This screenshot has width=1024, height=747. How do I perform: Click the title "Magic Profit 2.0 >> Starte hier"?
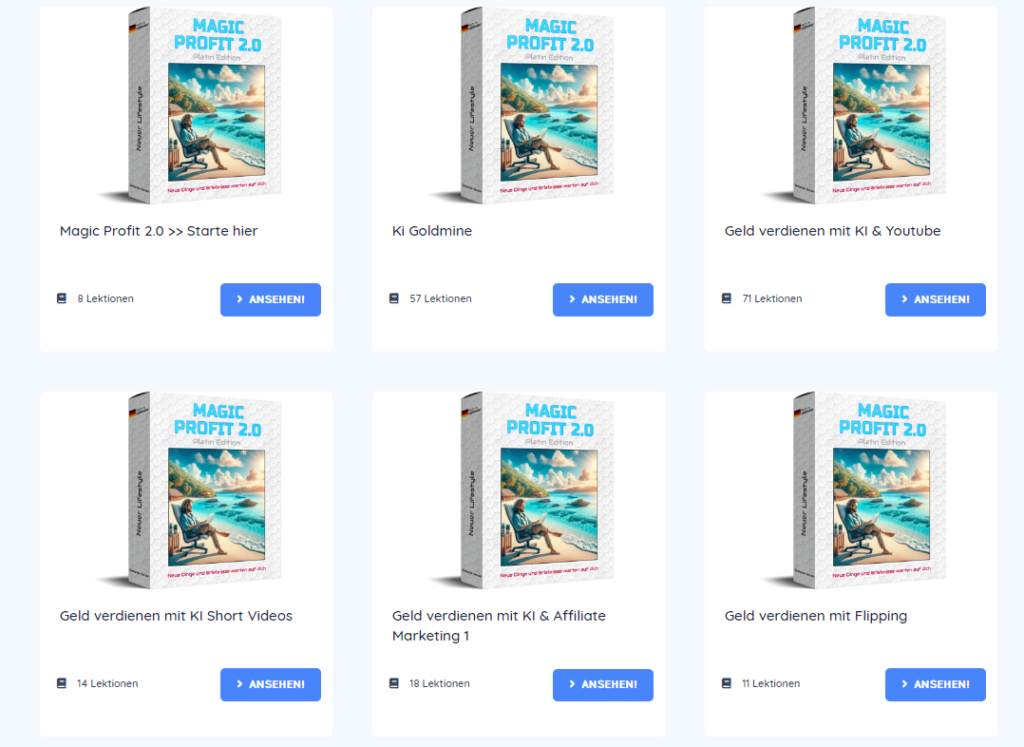(x=159, y=231)
